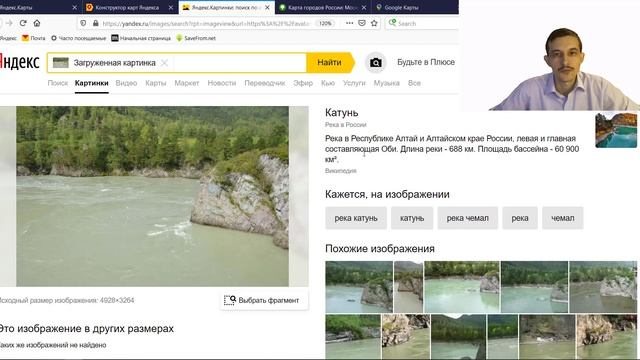Click the Pocket save icon in address bar
Viewport: 640px width, 360px height.
362,23
